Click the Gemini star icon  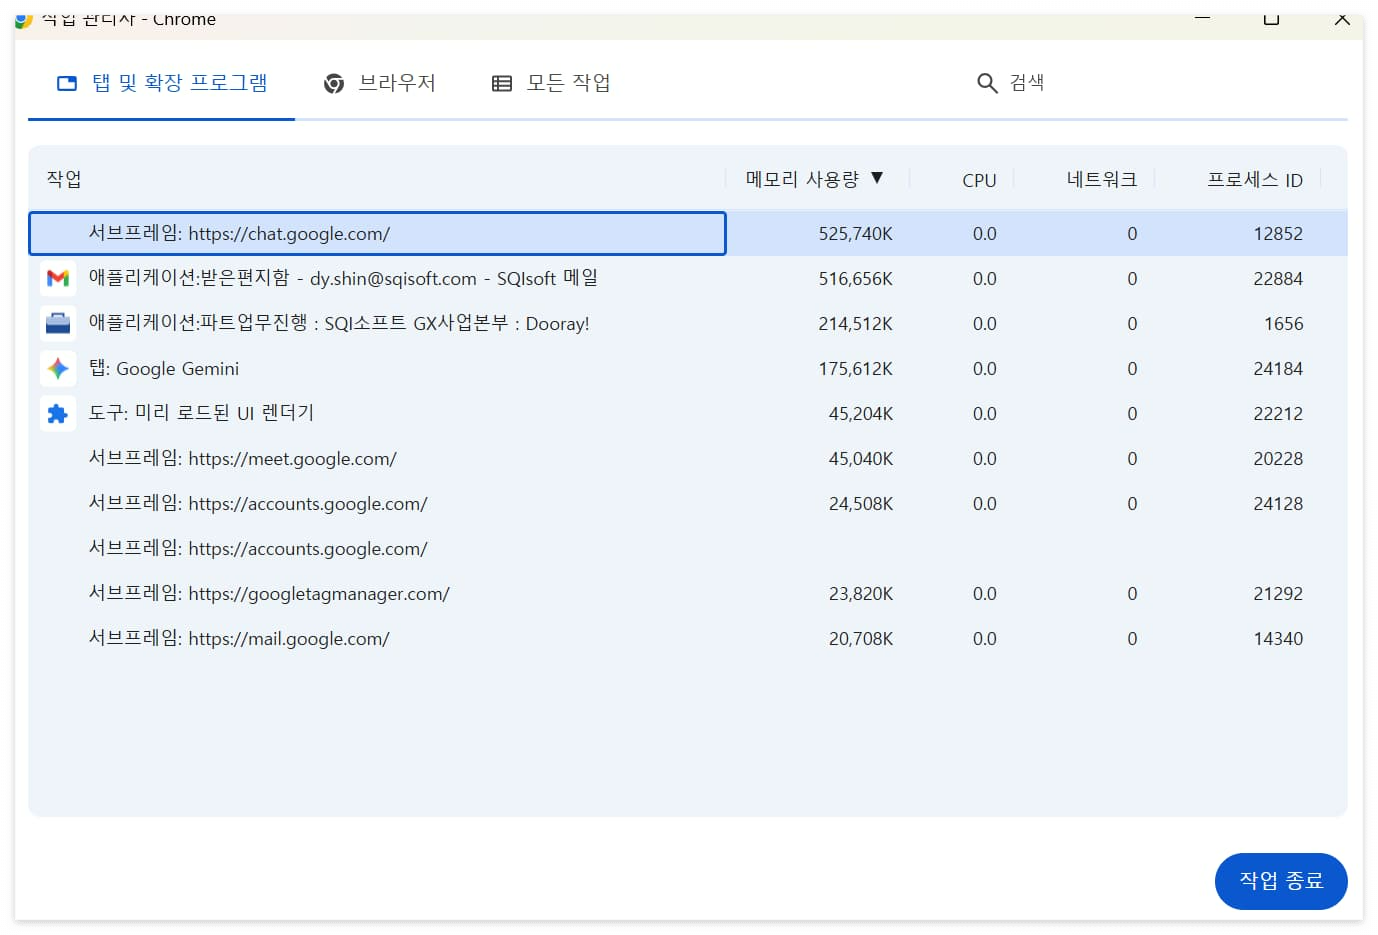click(x=58, y=368)
